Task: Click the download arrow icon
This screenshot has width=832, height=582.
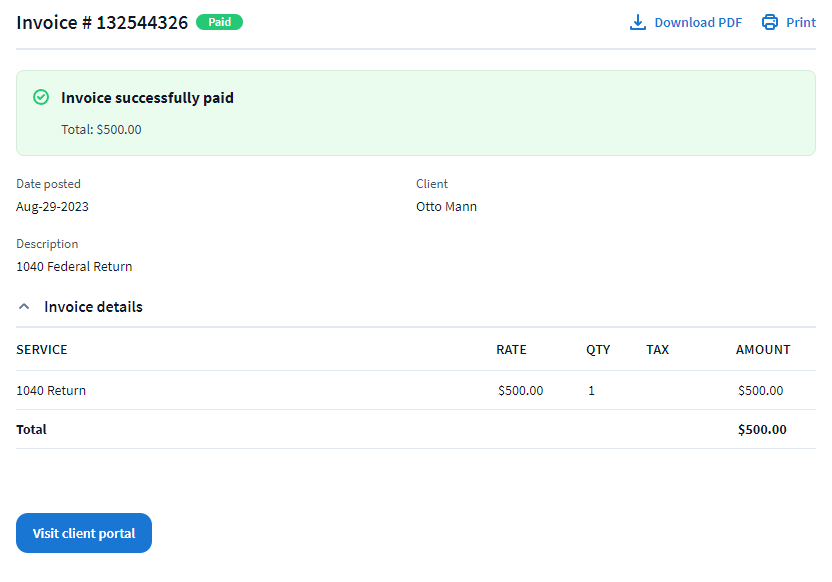Action: [x=638, y=22]
